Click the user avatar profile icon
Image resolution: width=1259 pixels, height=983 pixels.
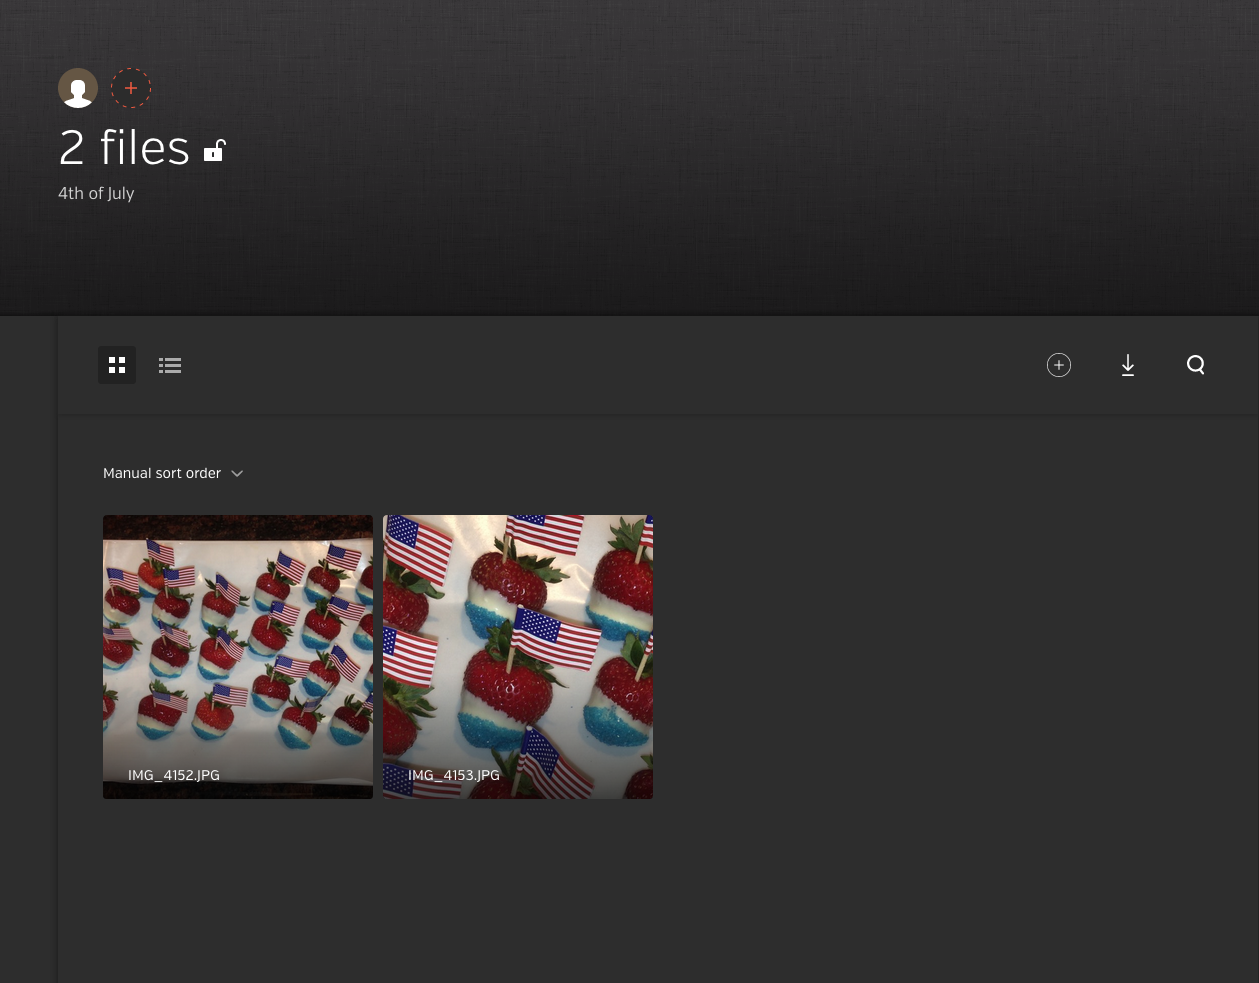[x=78, y=88]
